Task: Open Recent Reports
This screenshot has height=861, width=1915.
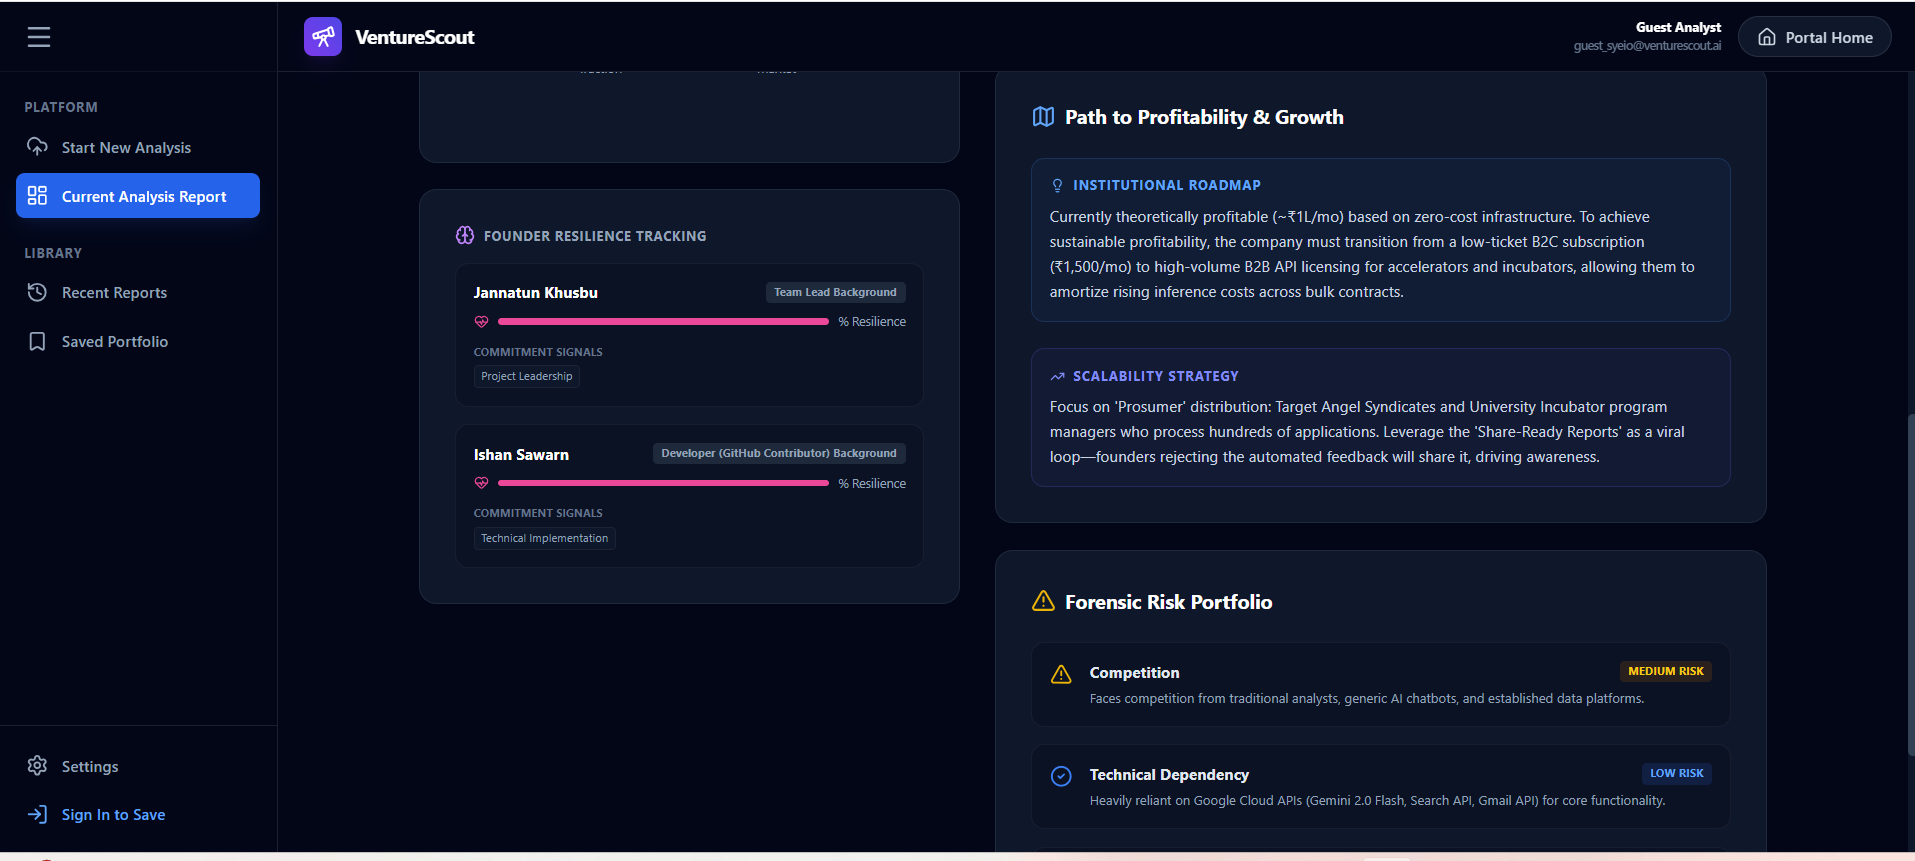Action: pos(138,292)
